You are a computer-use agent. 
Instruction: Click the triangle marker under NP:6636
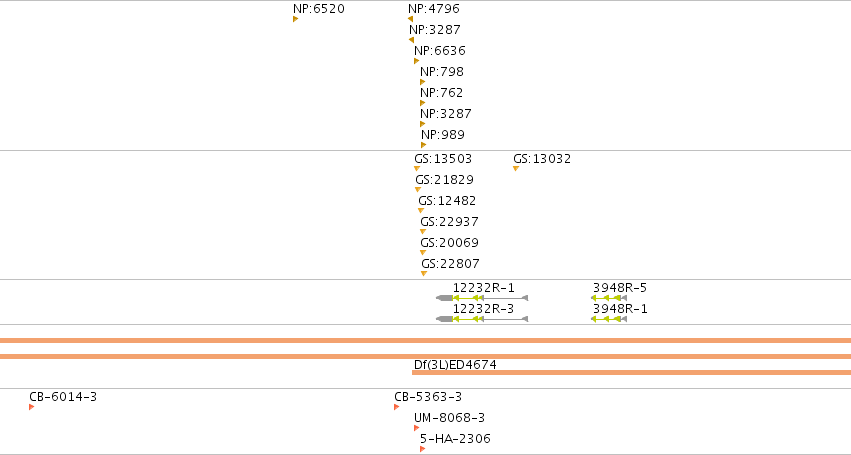pyautogui.click(x=416, y=61)
